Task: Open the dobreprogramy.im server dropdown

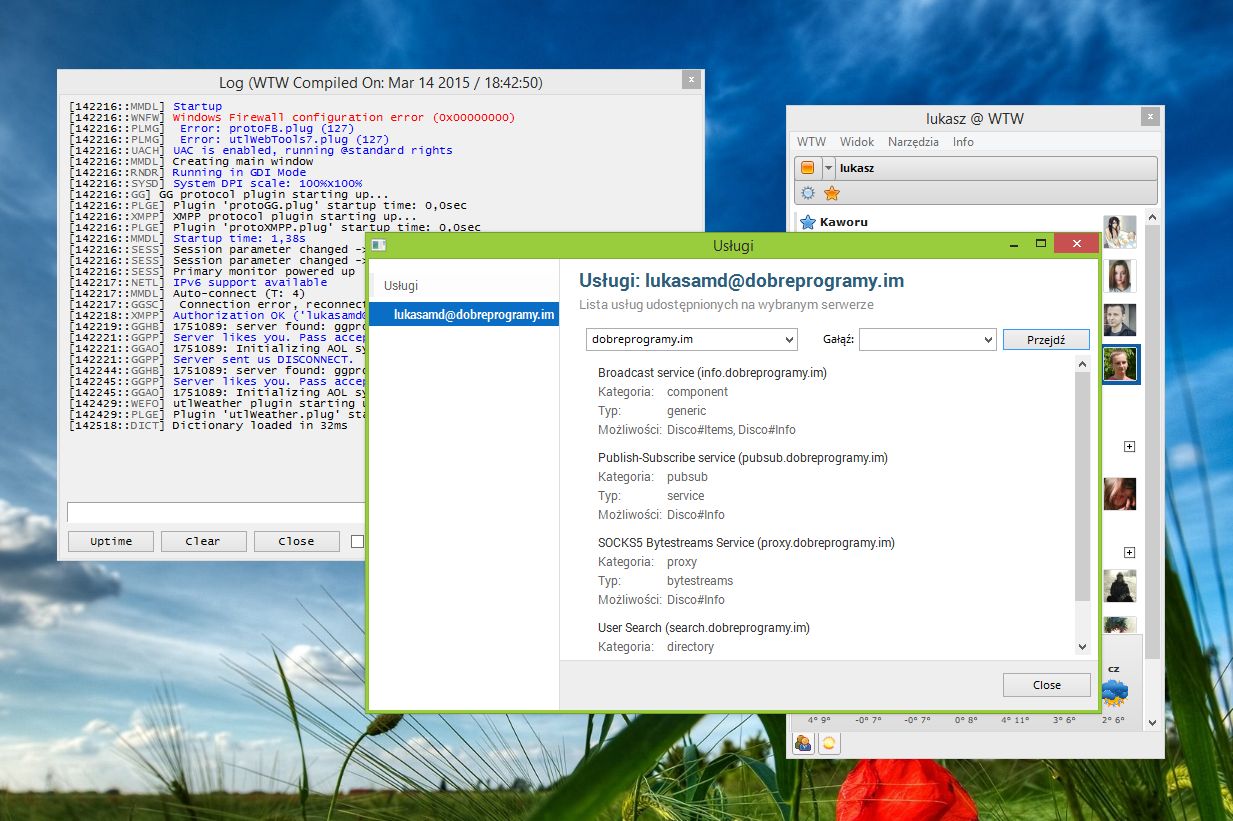Action: point(691,340)
